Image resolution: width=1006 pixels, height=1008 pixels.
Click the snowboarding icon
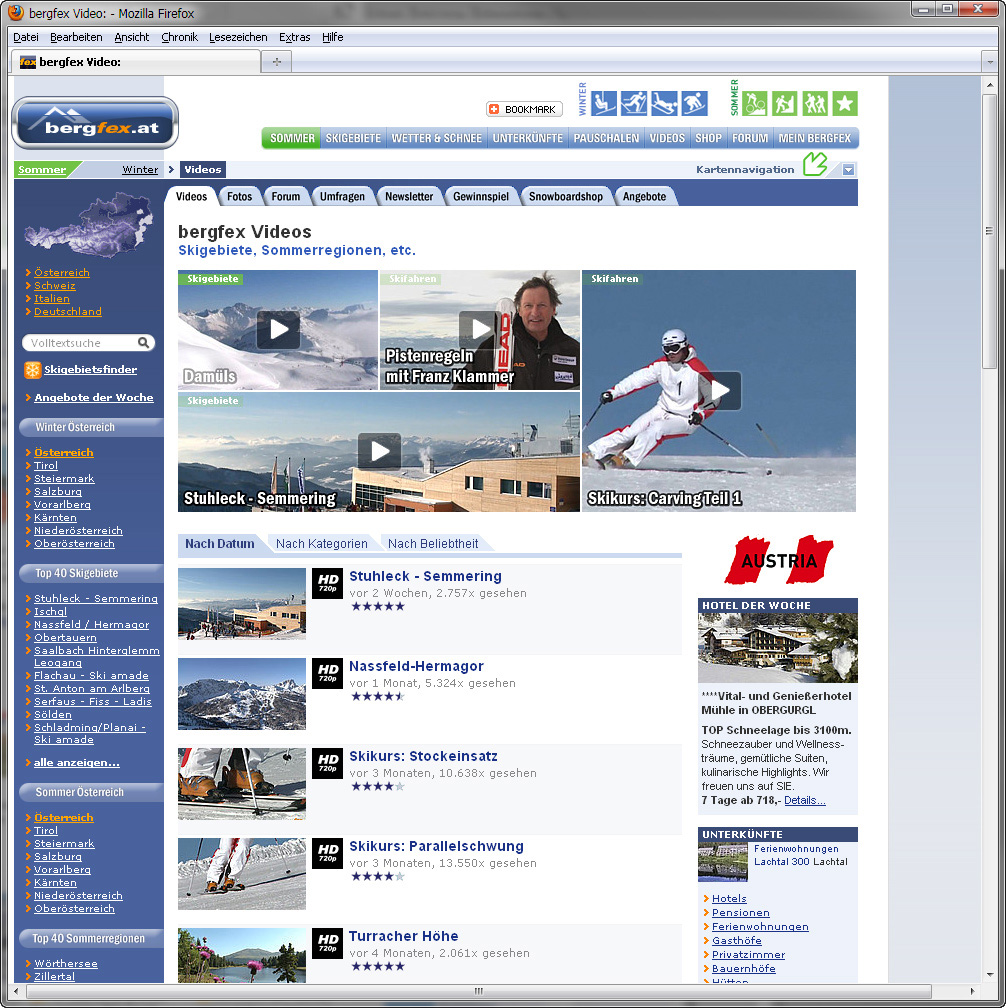coord(694,103)
